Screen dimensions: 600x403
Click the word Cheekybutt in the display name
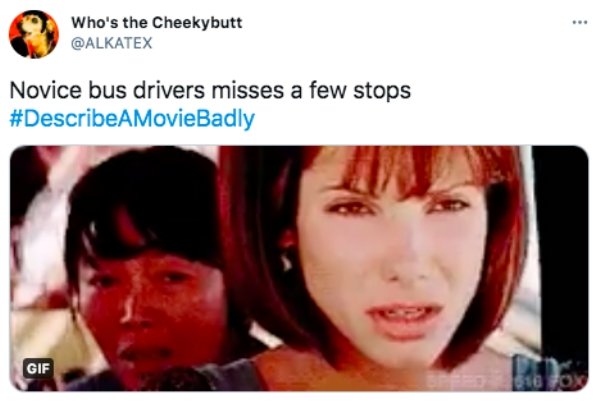click(x=197, y=23)
